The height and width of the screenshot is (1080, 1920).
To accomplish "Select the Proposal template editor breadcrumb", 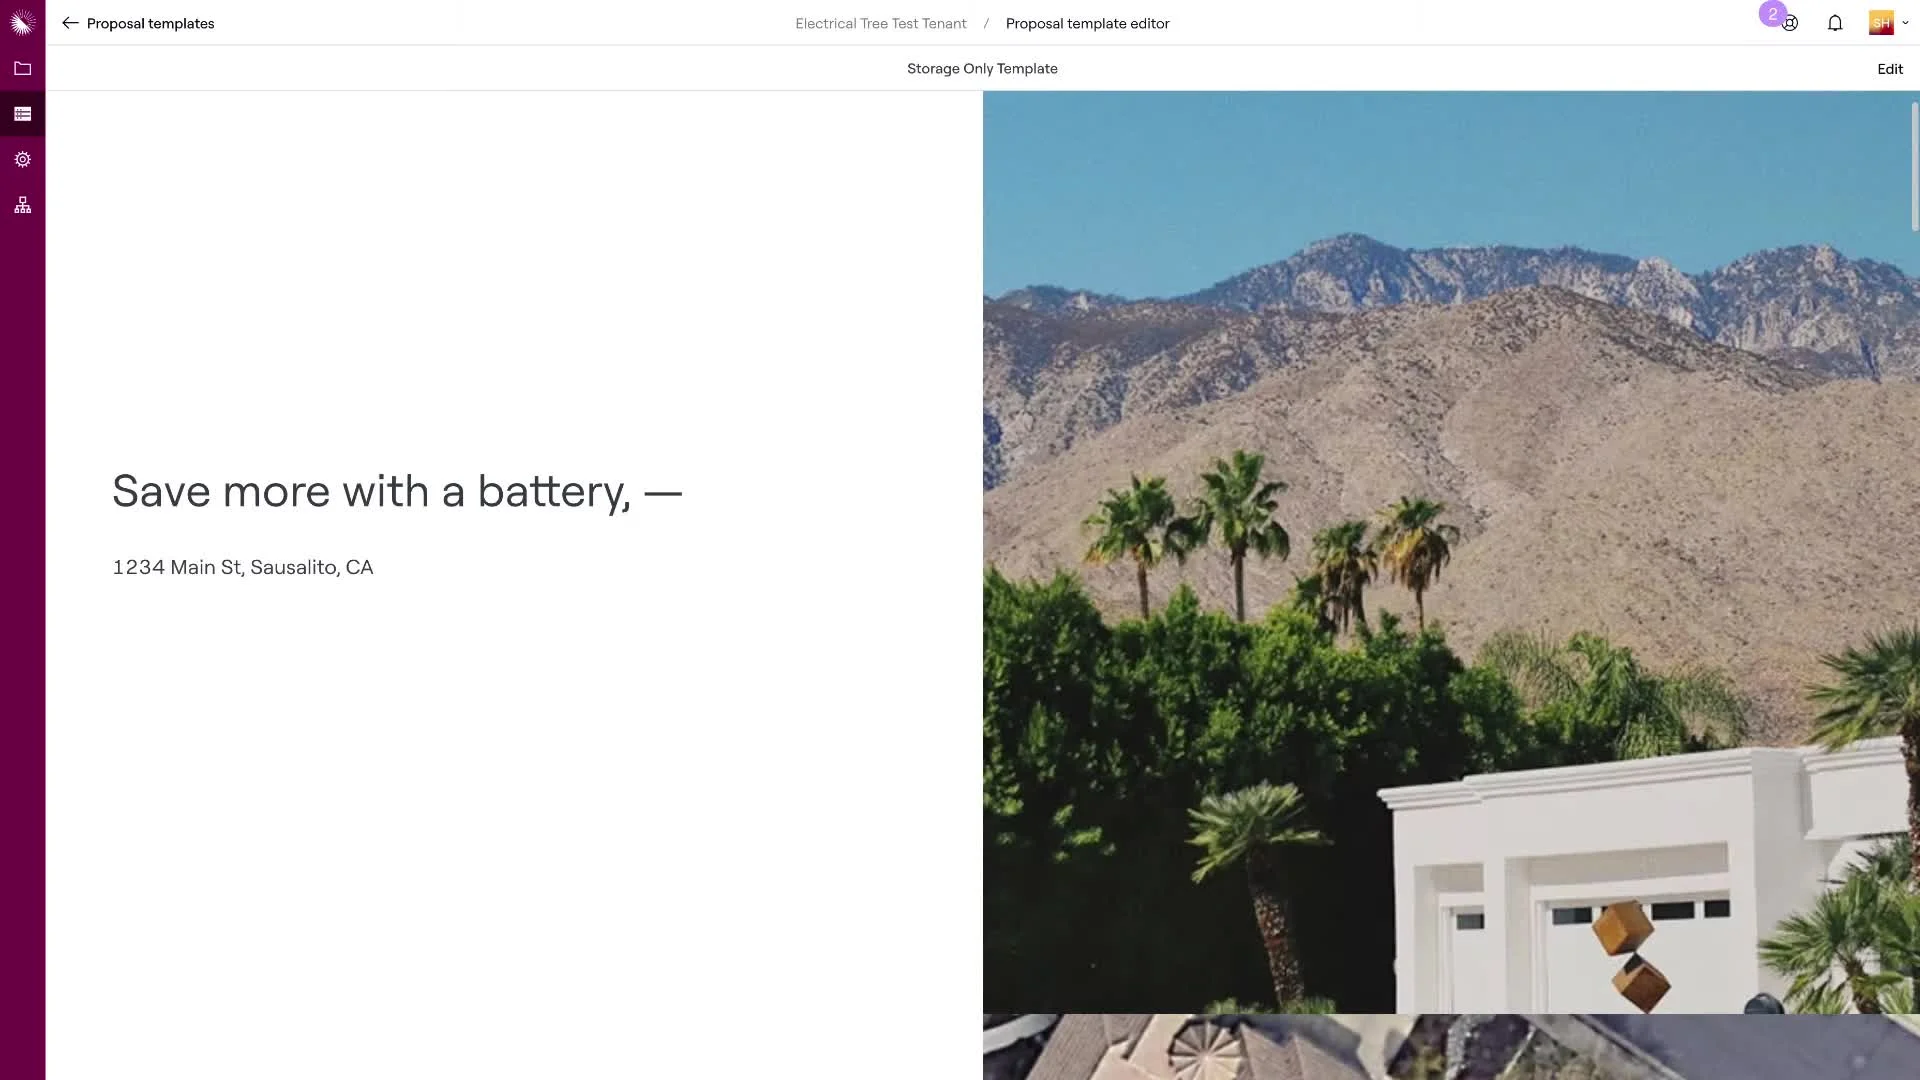I will pyautogui.click(x=1087, y=23).
